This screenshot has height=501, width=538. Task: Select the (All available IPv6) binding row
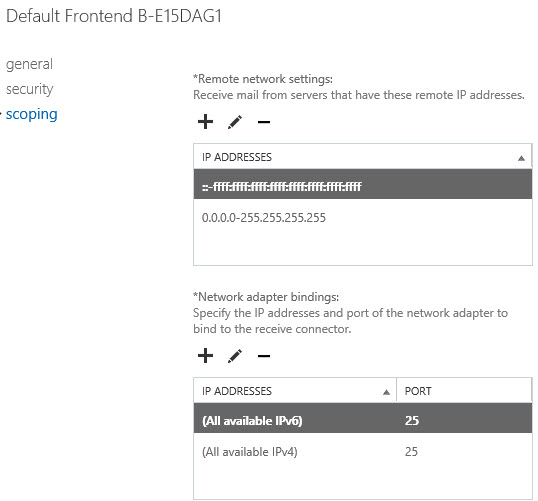(x=363, y=421)
